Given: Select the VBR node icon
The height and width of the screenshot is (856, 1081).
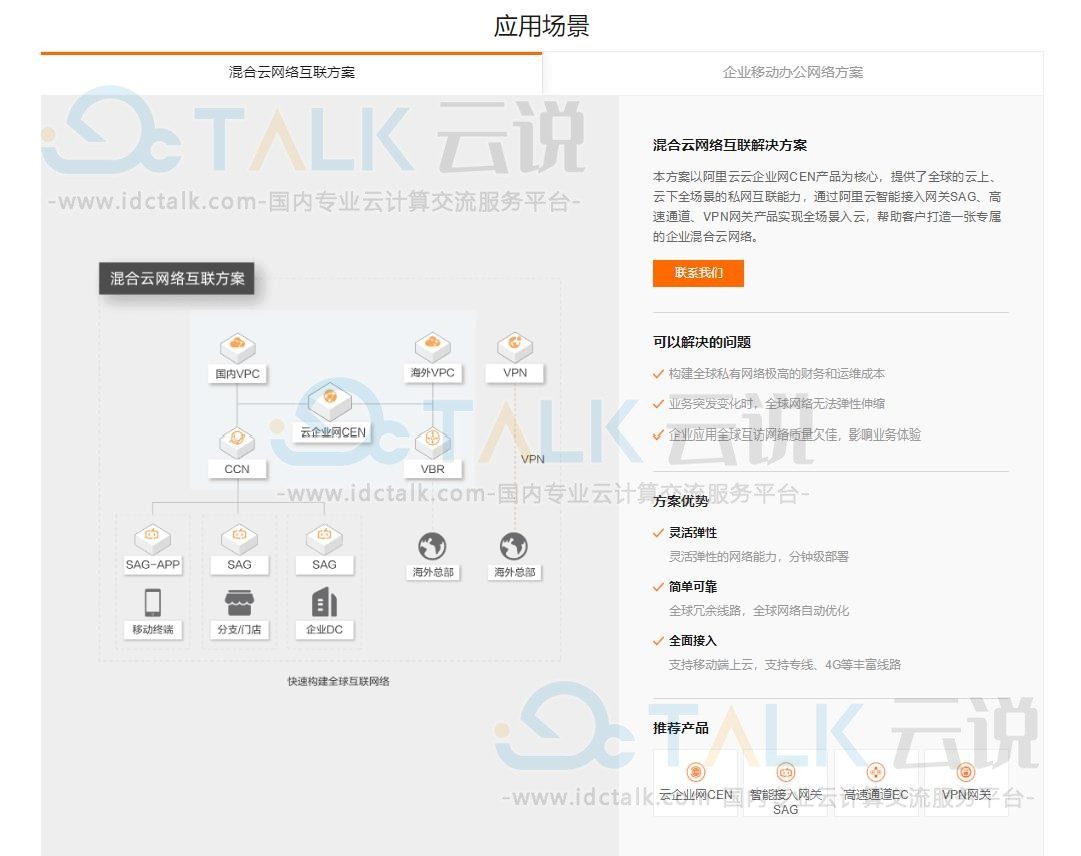Looking at the screenshot, I should tap(432, 442).
